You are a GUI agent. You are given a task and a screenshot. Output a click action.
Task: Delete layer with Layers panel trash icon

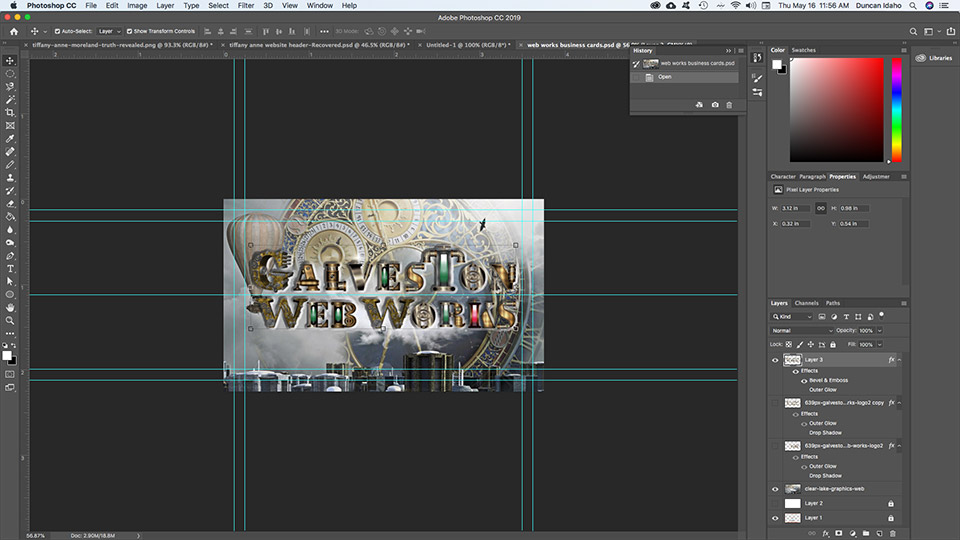click(x=893, y=533)
